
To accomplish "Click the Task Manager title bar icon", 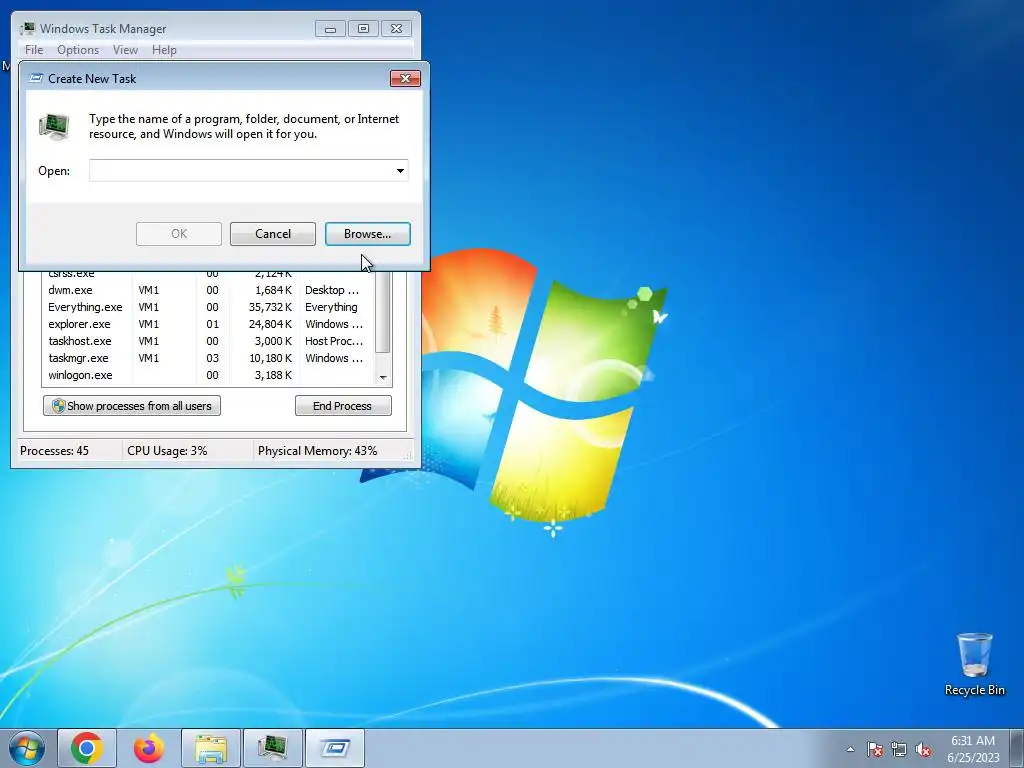I will click(27, 29).
